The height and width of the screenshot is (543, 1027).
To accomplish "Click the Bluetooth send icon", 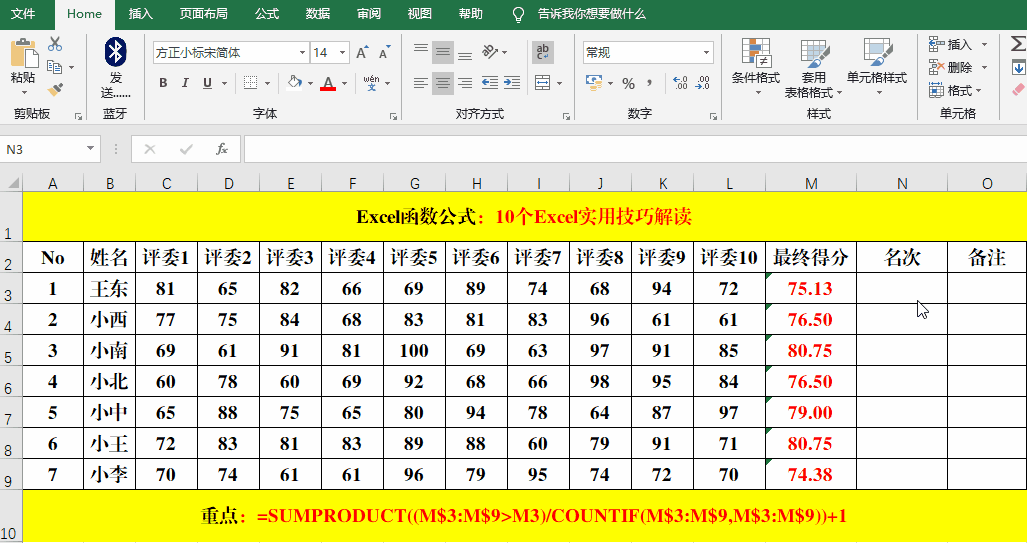I will coord(116,52).
